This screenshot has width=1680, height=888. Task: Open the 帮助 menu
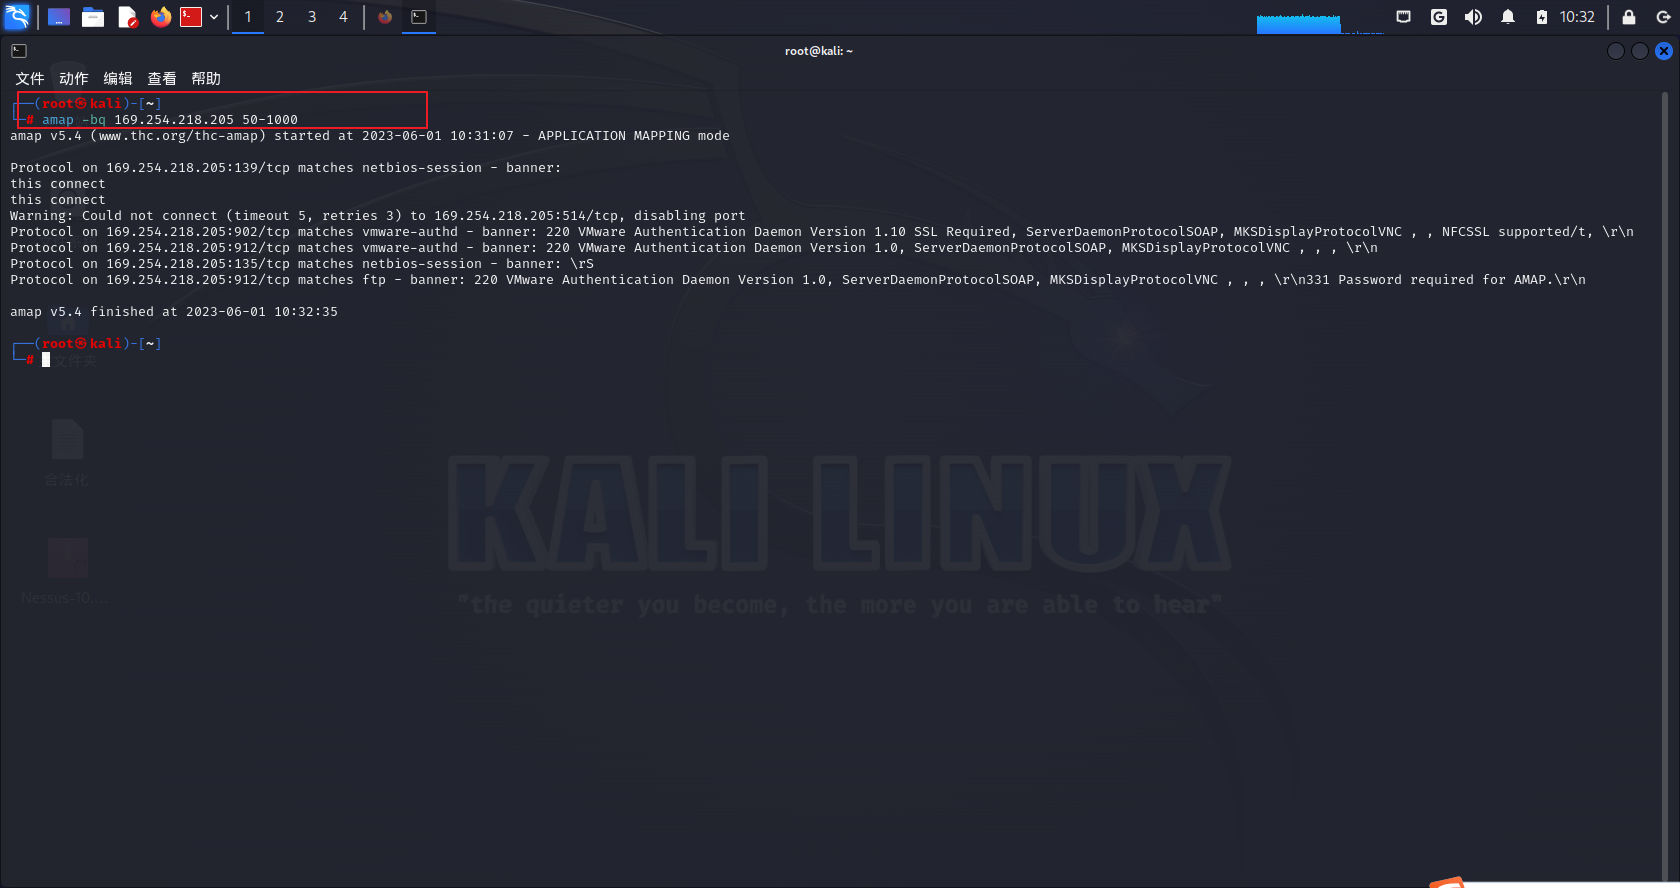tap(206, 78)
